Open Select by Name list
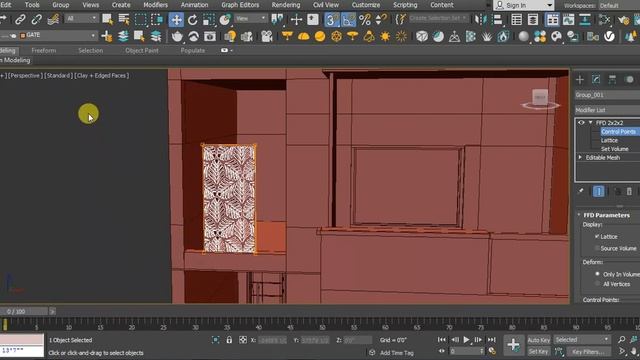Viewport: 640px width, 360px height. tap(124, 19)
